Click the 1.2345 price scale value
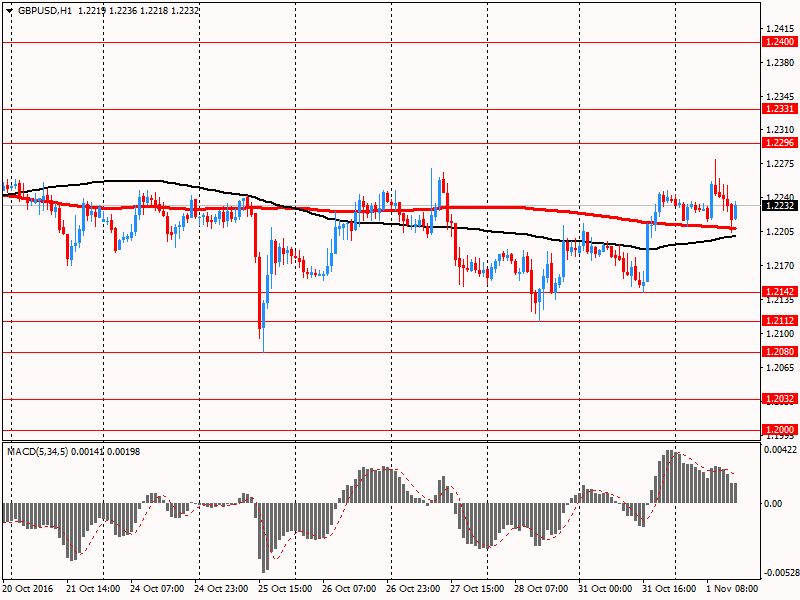 [x=780, y=96]
